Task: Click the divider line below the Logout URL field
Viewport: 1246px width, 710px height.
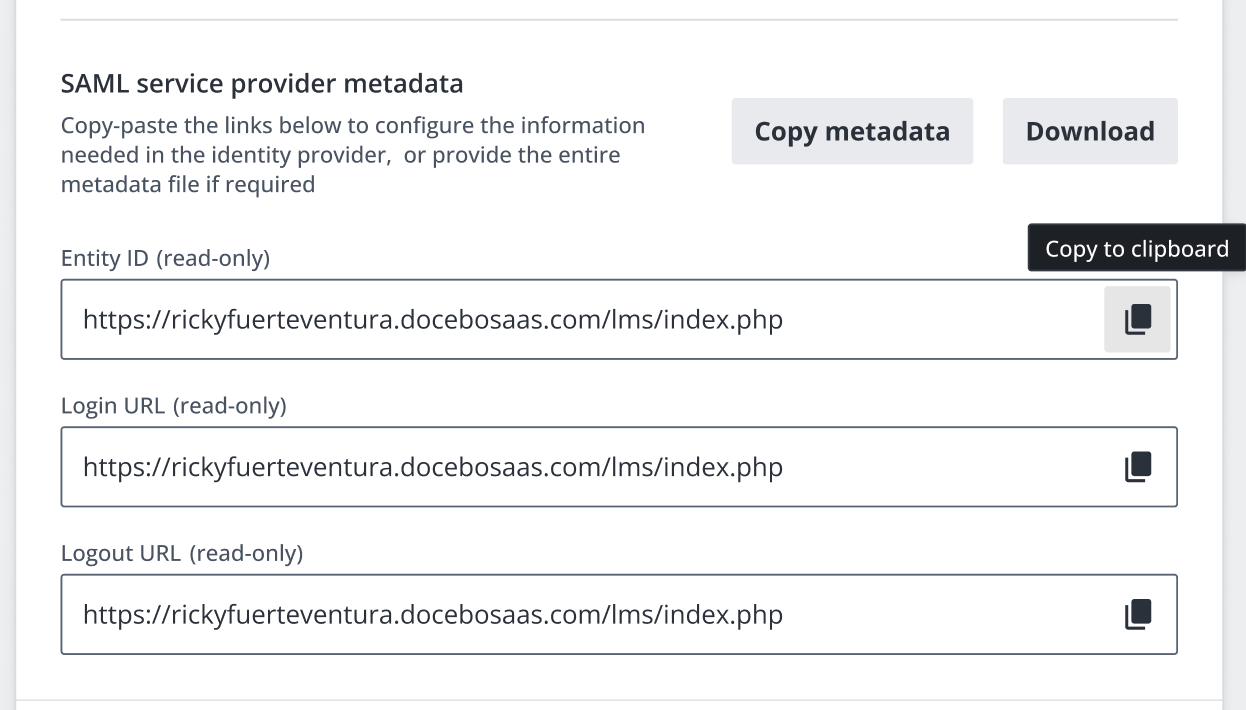Action: pos(619,700)
